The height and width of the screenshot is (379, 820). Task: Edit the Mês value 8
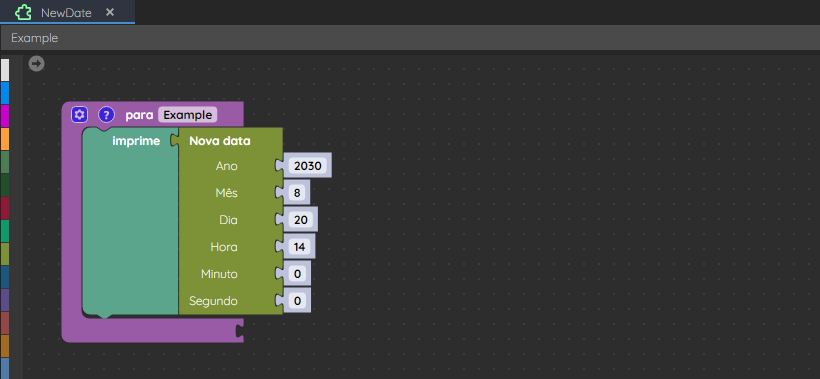pos(297,193)
